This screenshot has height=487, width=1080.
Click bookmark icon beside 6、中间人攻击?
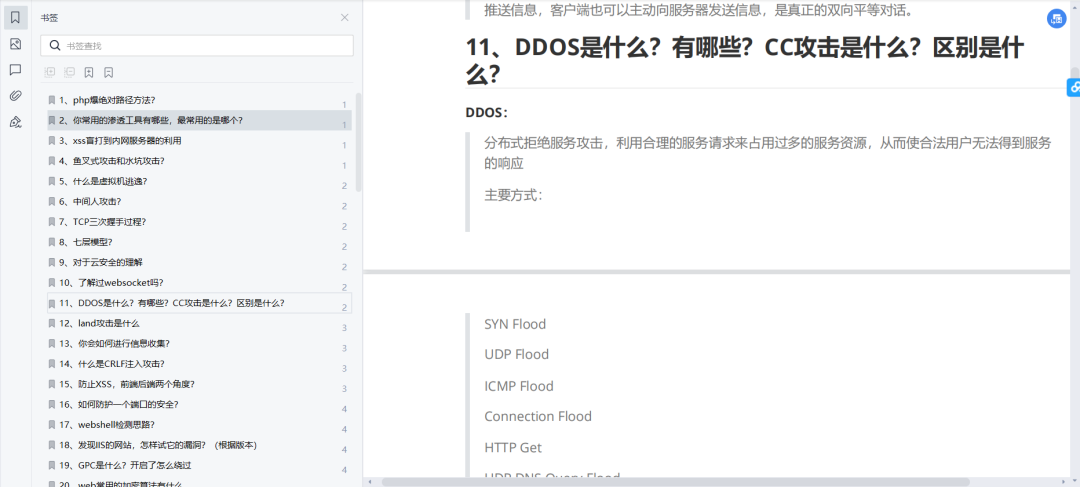pos(52,201)
